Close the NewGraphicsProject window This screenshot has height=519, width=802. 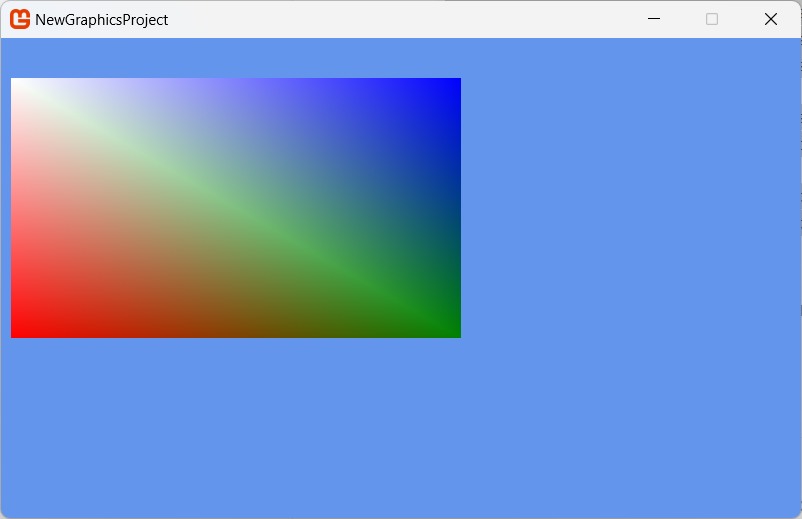pyautogui.click(x=771, y=19)
